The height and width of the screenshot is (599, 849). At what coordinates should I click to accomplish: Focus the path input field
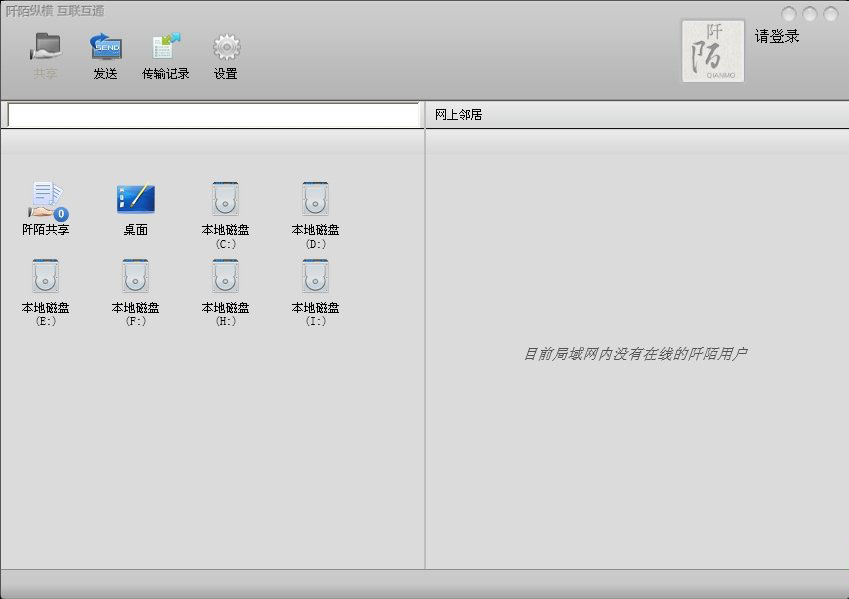click(x=212, y=115)
